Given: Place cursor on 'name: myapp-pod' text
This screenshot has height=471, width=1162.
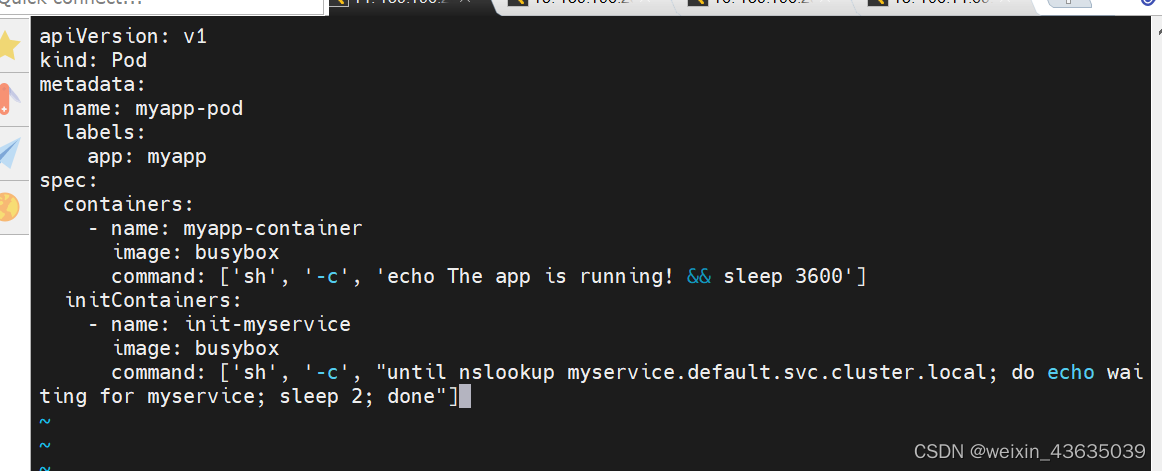Looking at the screenshot, I should [153, 109].
